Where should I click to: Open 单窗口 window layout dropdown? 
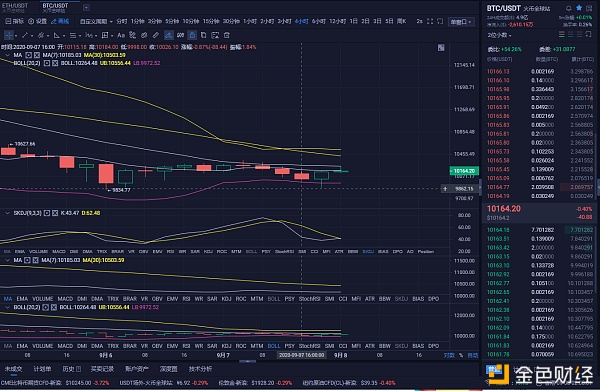(x=461, y=22)
